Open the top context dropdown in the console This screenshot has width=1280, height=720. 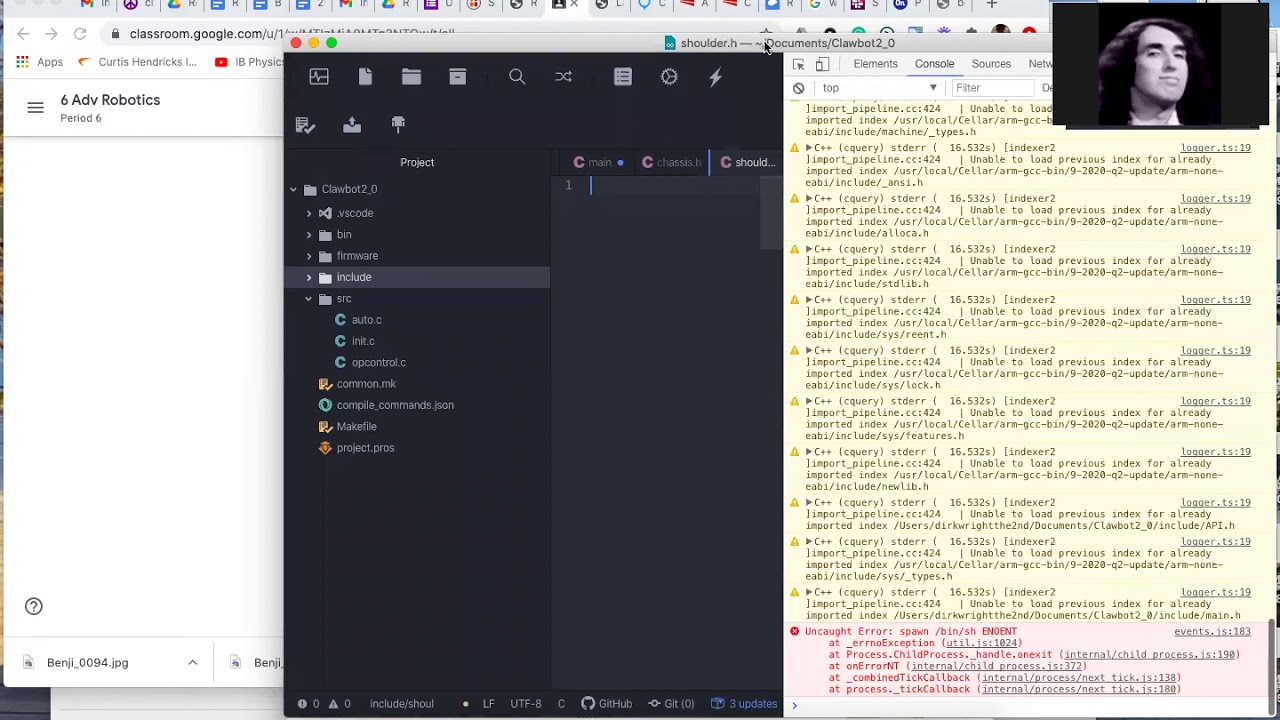(x=880, y=88)
